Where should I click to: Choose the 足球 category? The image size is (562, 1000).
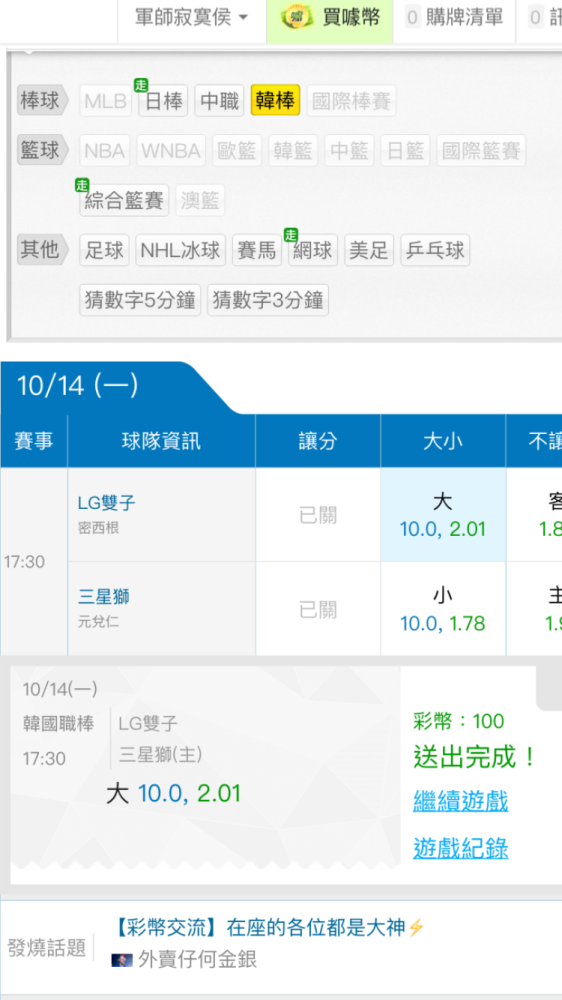click(105, 250)
